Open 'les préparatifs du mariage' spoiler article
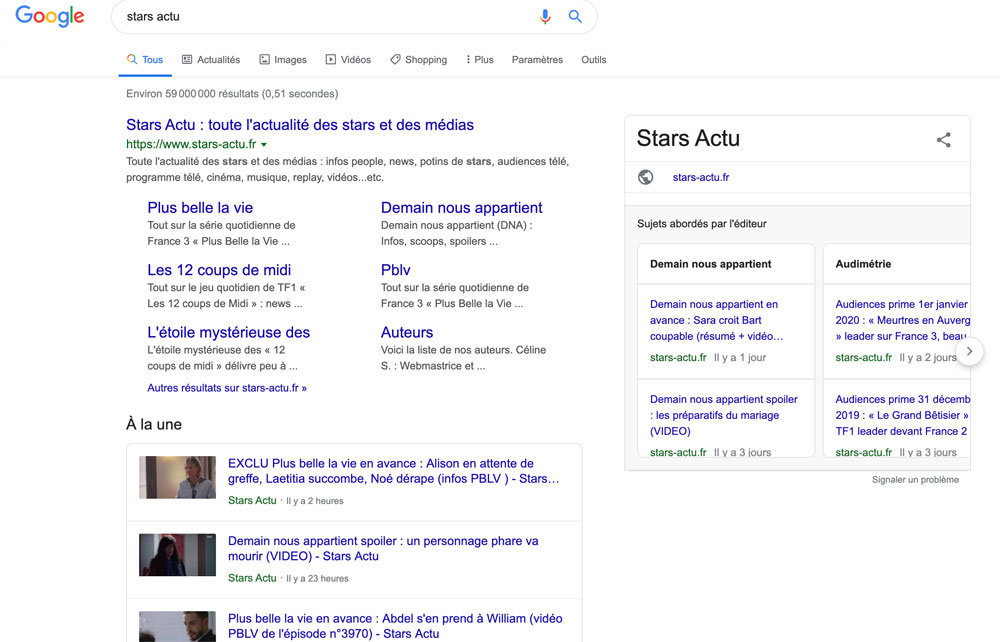 tap(724, 415)
